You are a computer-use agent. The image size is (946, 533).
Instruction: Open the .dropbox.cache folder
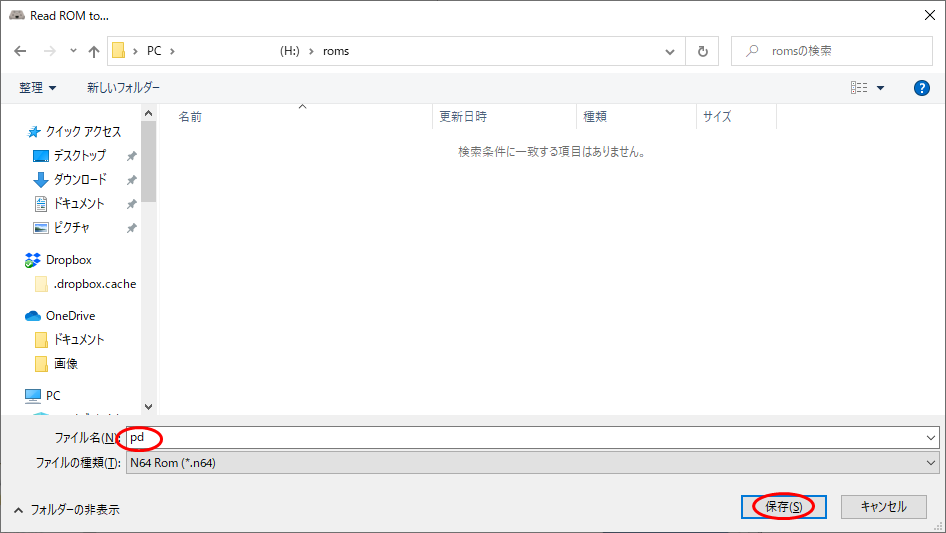(x=95, y=284)
